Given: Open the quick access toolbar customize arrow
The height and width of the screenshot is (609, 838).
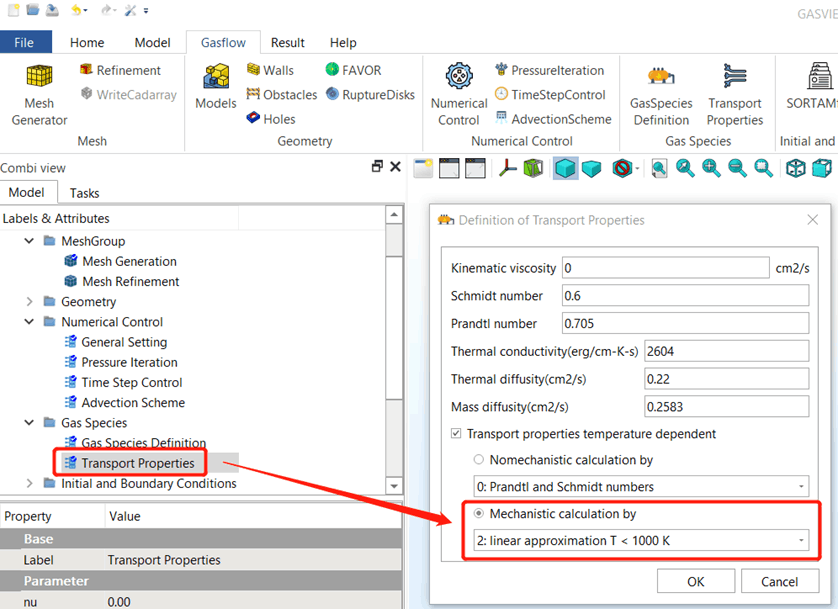Looking at the screenshot, I should (x=146, y=10).
